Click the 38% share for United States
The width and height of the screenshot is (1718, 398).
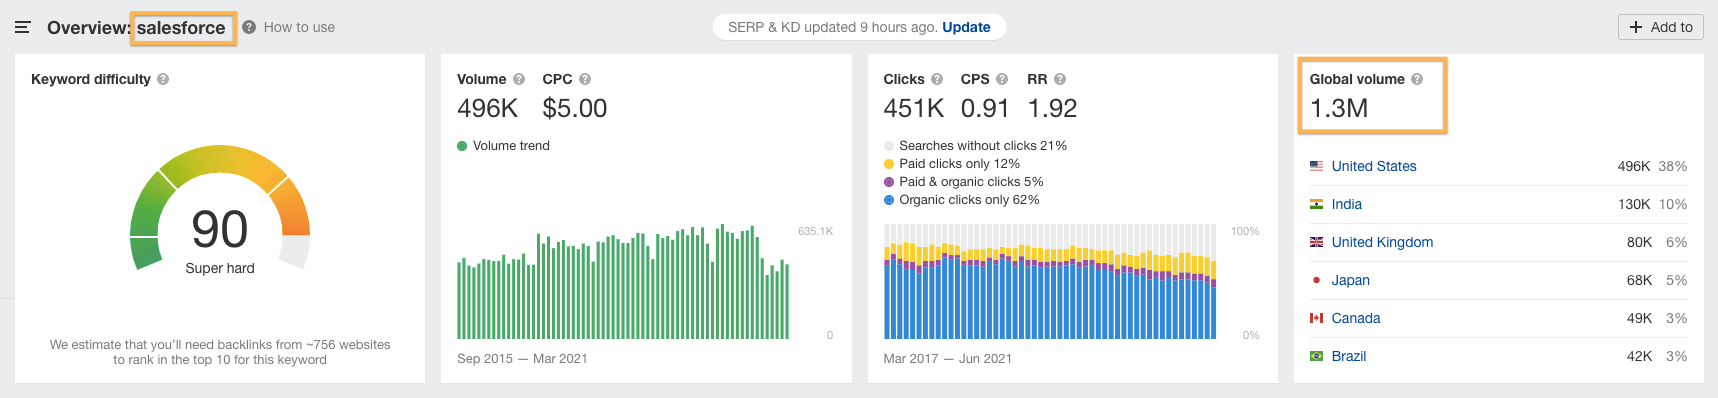point(1673,166)
